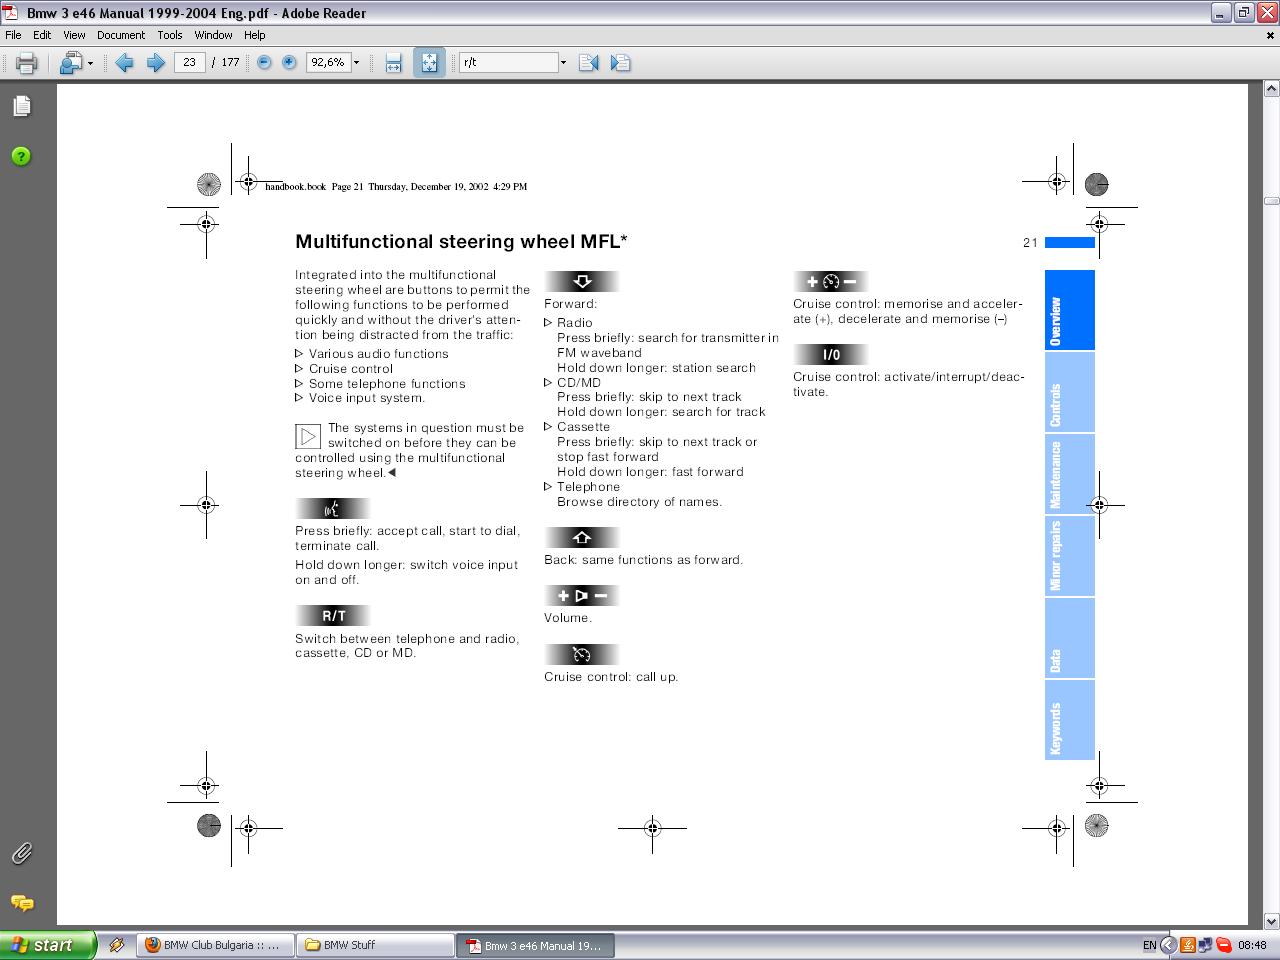
Task: Go to previous page with the left arrow
Action: pos(124,63)
